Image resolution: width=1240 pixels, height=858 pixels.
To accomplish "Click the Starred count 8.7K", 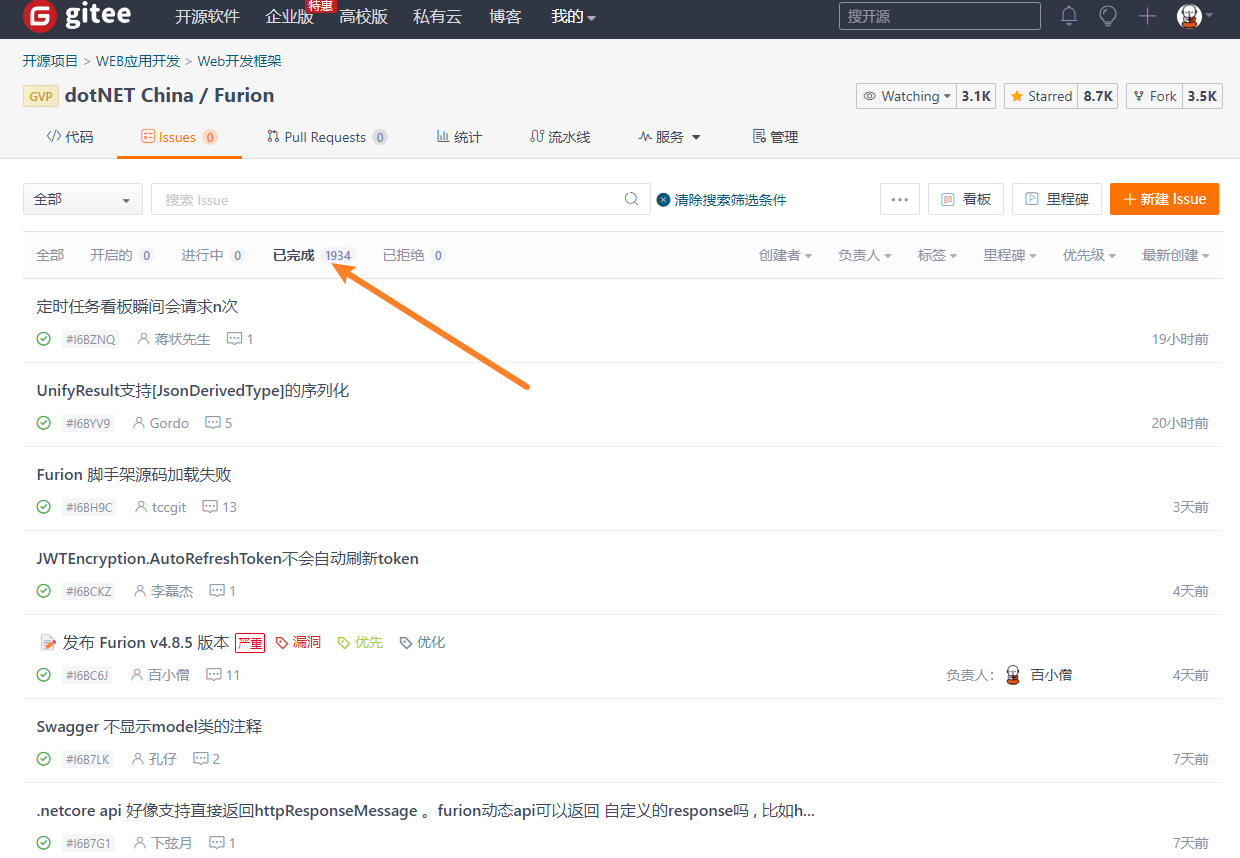I will (1098, 96).
